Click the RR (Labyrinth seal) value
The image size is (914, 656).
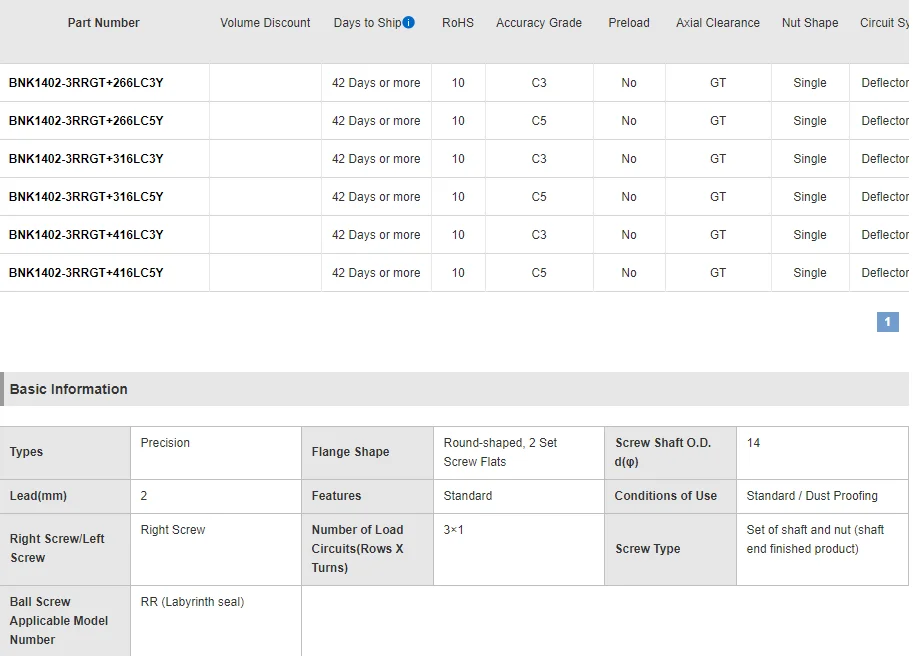click(192, 602)
